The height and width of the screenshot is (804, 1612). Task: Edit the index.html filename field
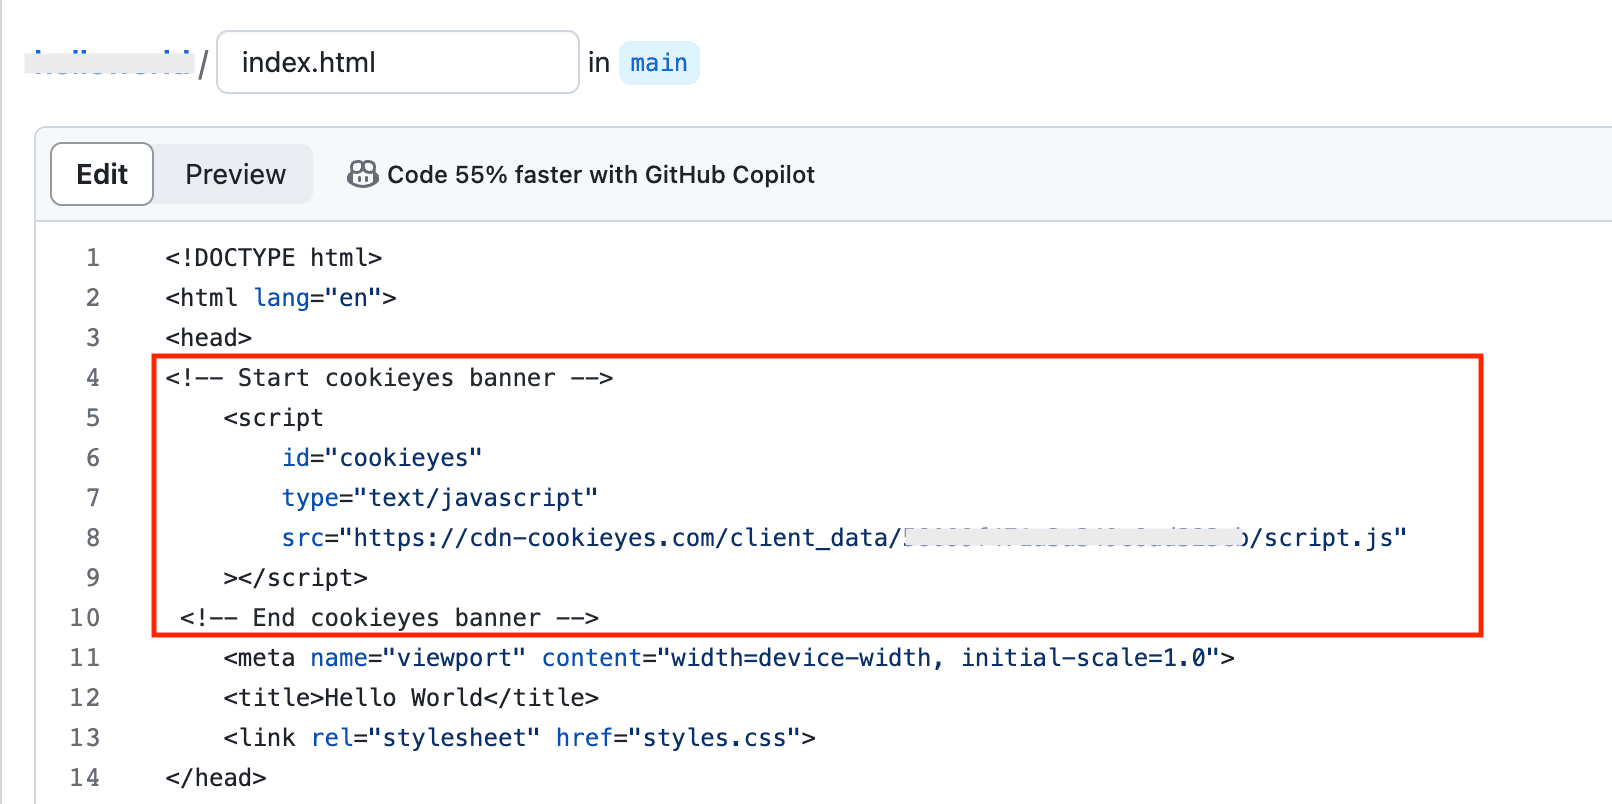(398, 62)
